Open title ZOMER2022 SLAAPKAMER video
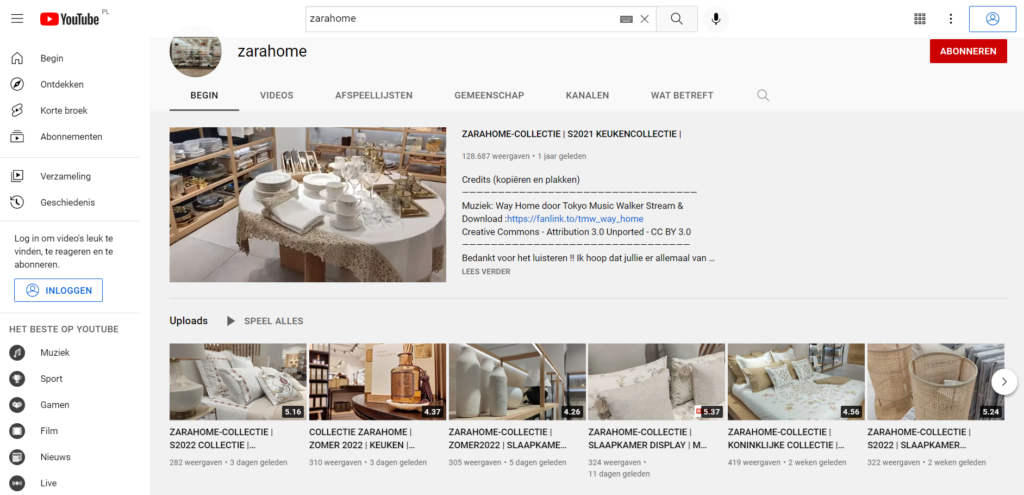This screenshot has width=1024, height=495. (508, 439)
